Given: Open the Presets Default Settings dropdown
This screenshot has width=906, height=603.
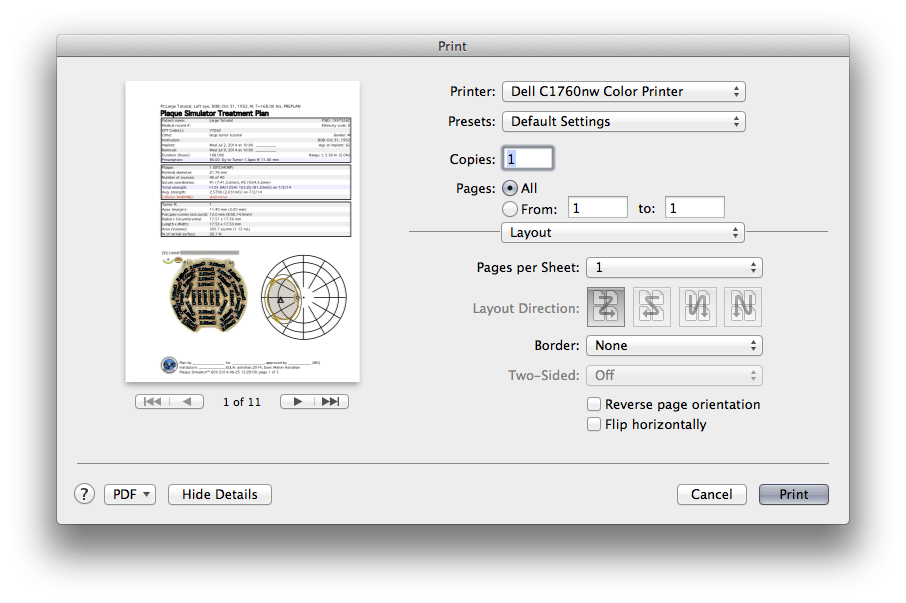Looking at the screenshot, I should click(x=623, y=121).
